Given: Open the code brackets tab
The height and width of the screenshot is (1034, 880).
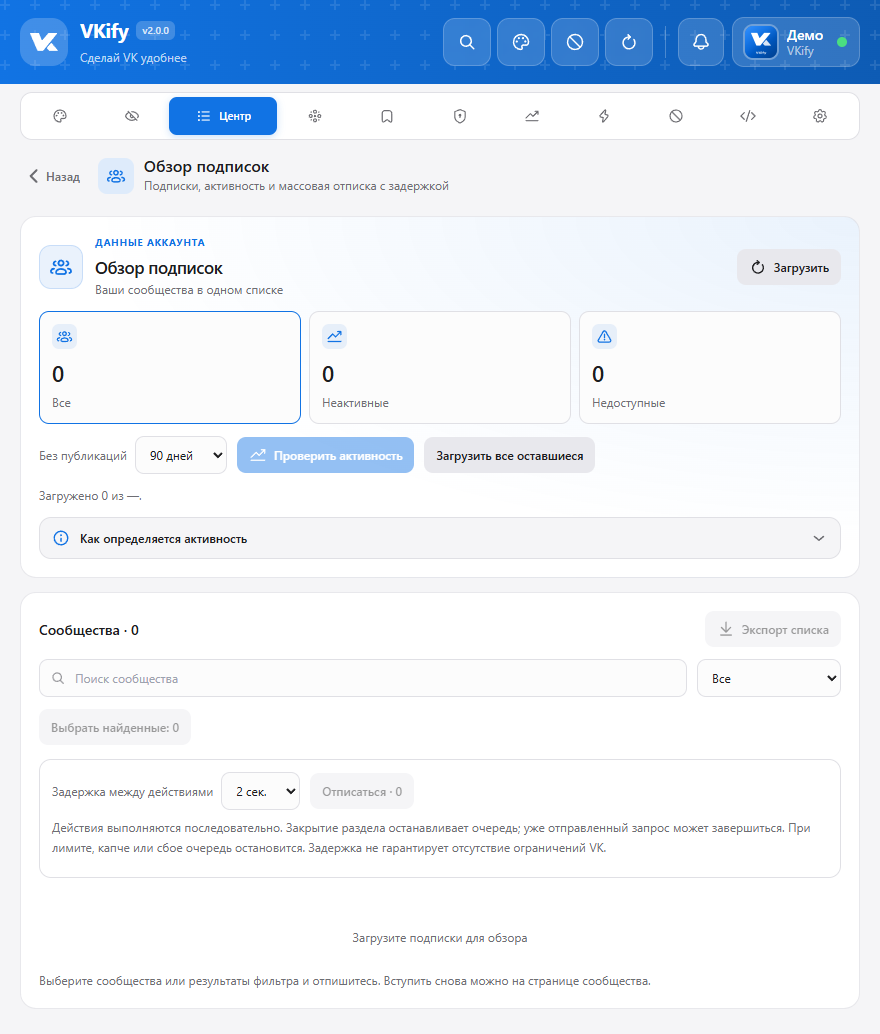Looking at the screenshot, I should 747,116.
